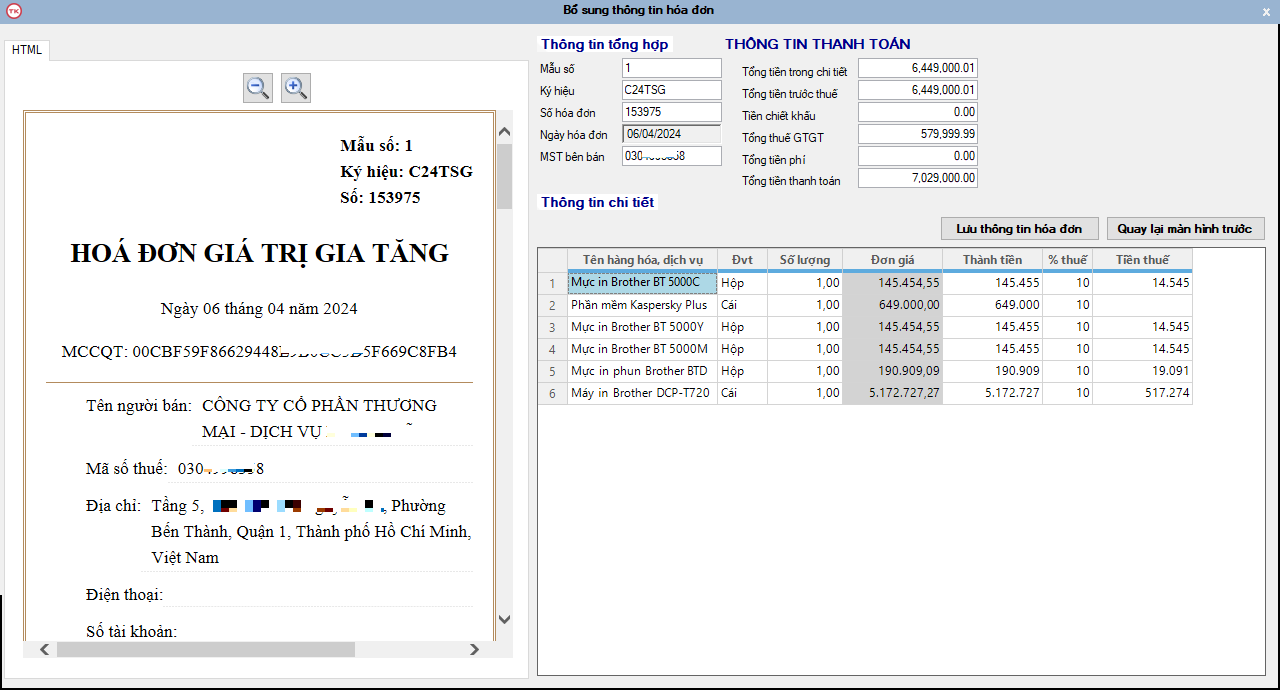
Task: Sort by Tên hàng hóa, dịch vụ header
Action: (x=642, y=260)
